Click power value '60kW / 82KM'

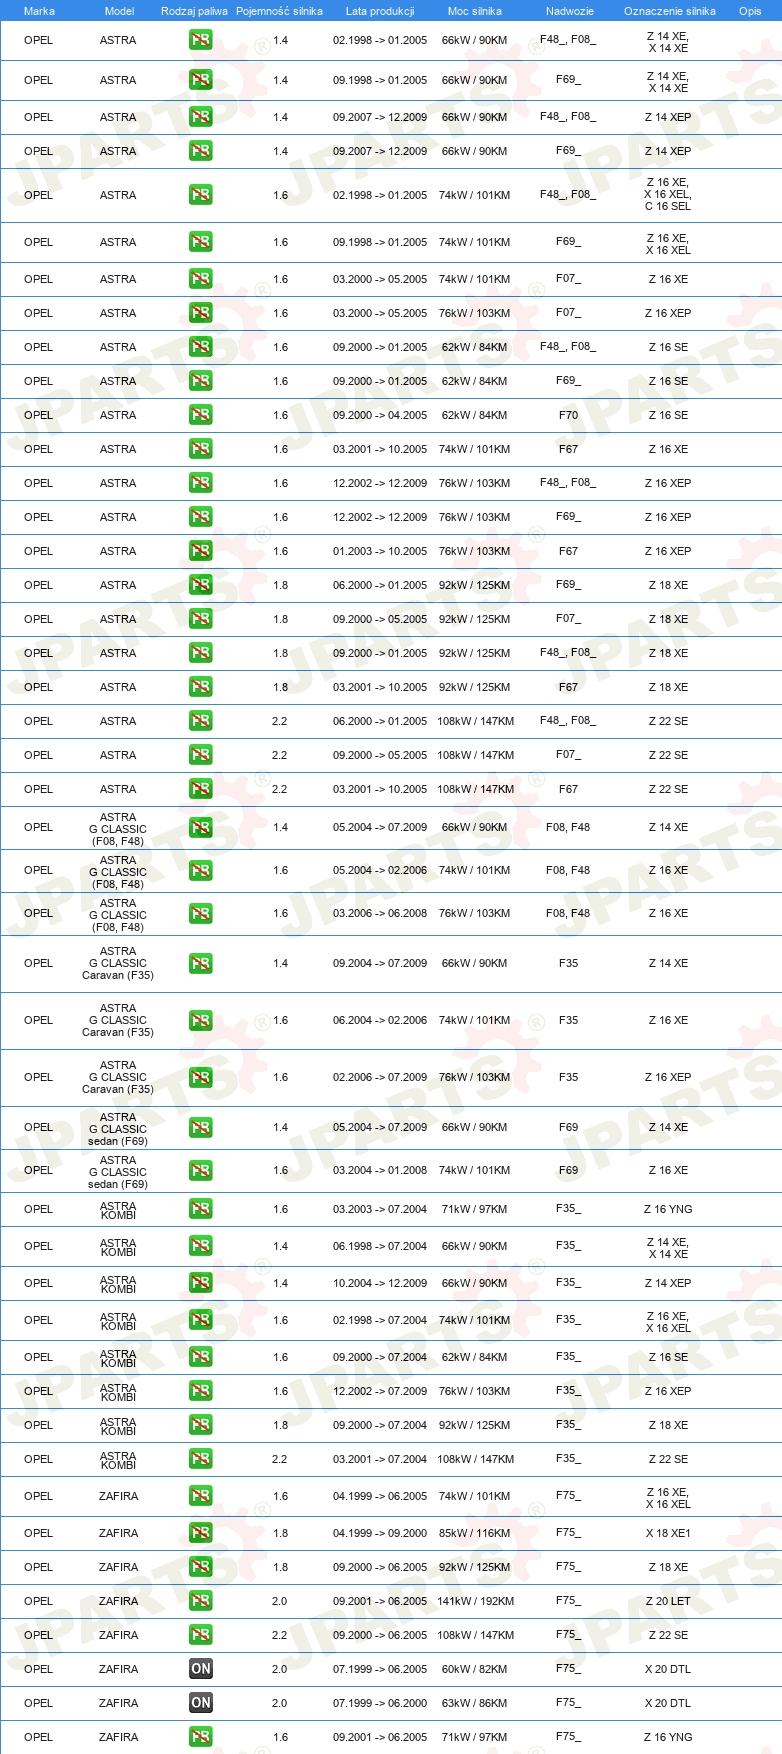pos(475,1669)
